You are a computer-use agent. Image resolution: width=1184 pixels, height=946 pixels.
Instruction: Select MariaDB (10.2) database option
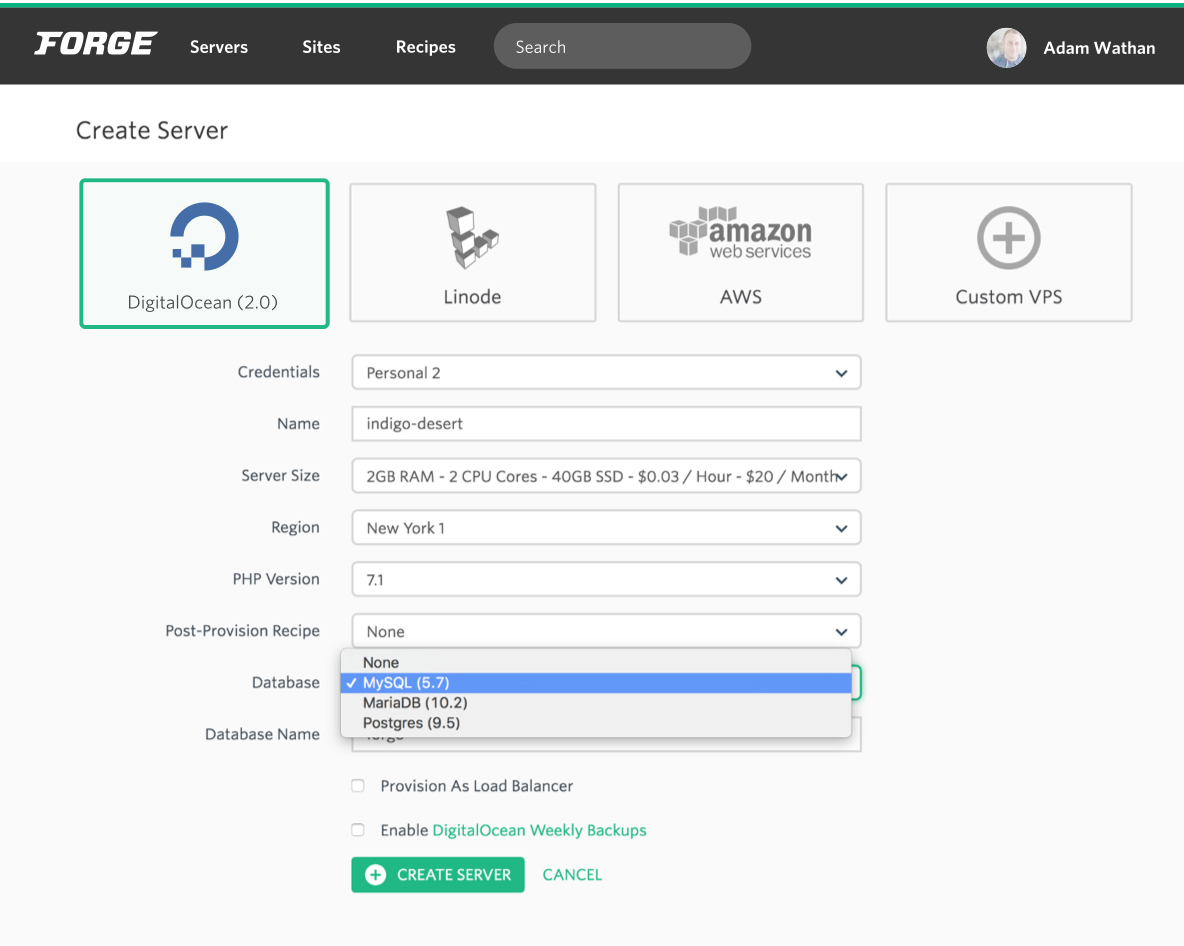point(596,703)
